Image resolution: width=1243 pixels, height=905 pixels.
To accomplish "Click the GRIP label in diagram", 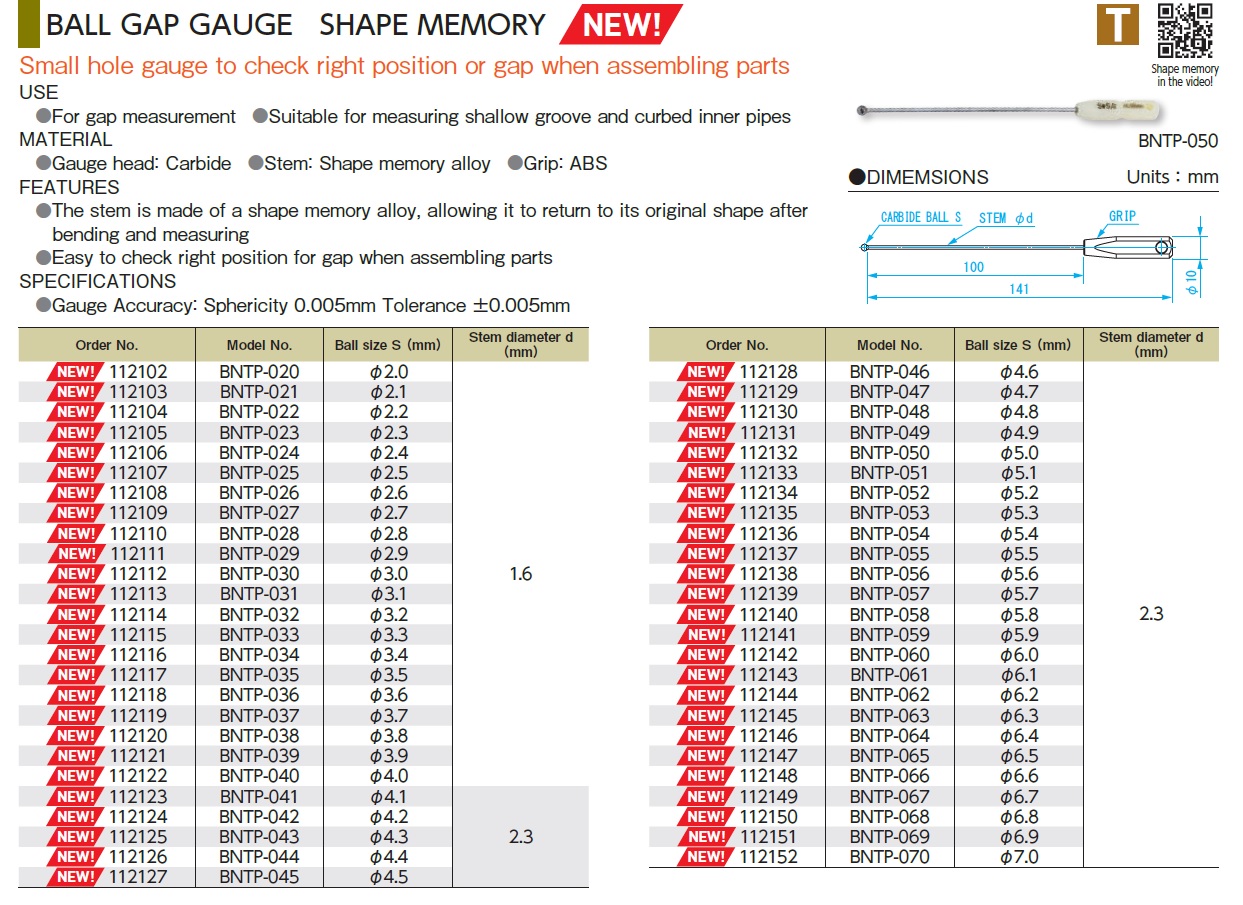I will [x=1122, y=216].
